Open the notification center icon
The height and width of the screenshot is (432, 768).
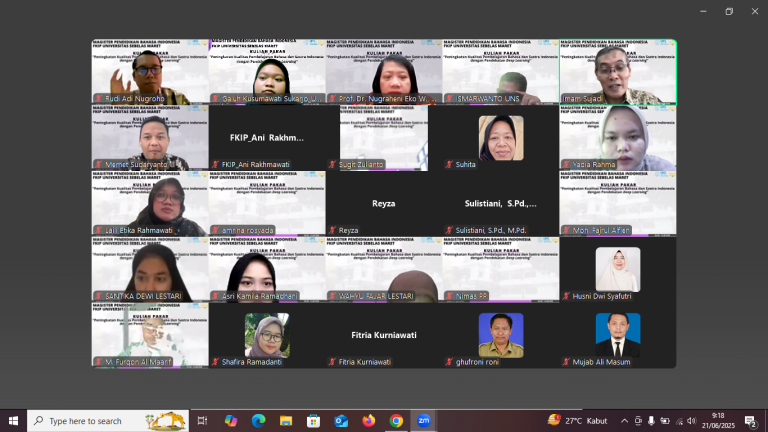pos(750,421)
